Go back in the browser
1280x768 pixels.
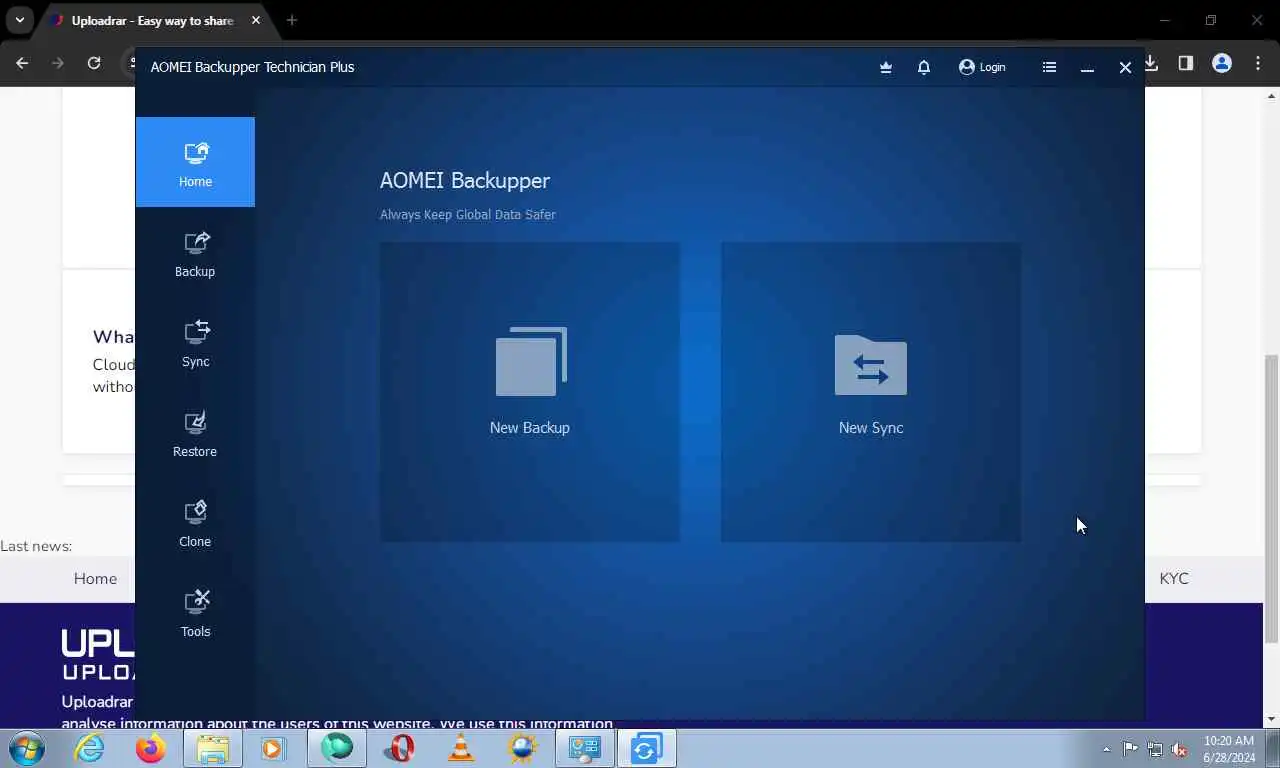click(x=22, y=63)
